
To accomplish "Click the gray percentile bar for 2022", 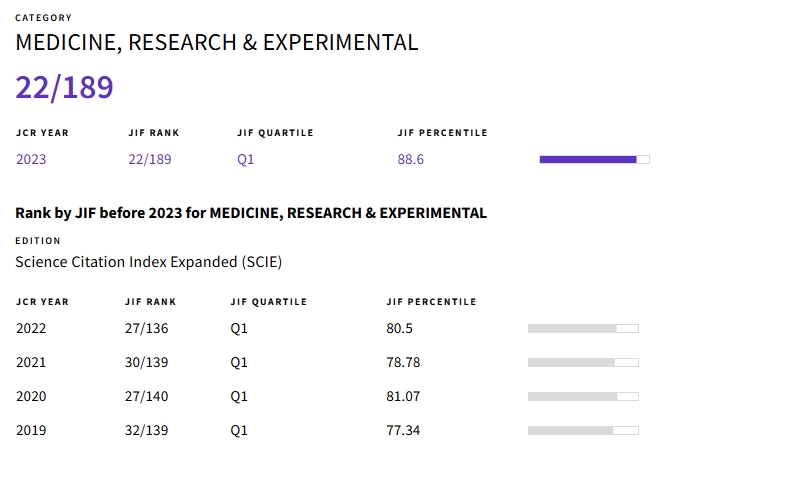I will tap(583, 328).
